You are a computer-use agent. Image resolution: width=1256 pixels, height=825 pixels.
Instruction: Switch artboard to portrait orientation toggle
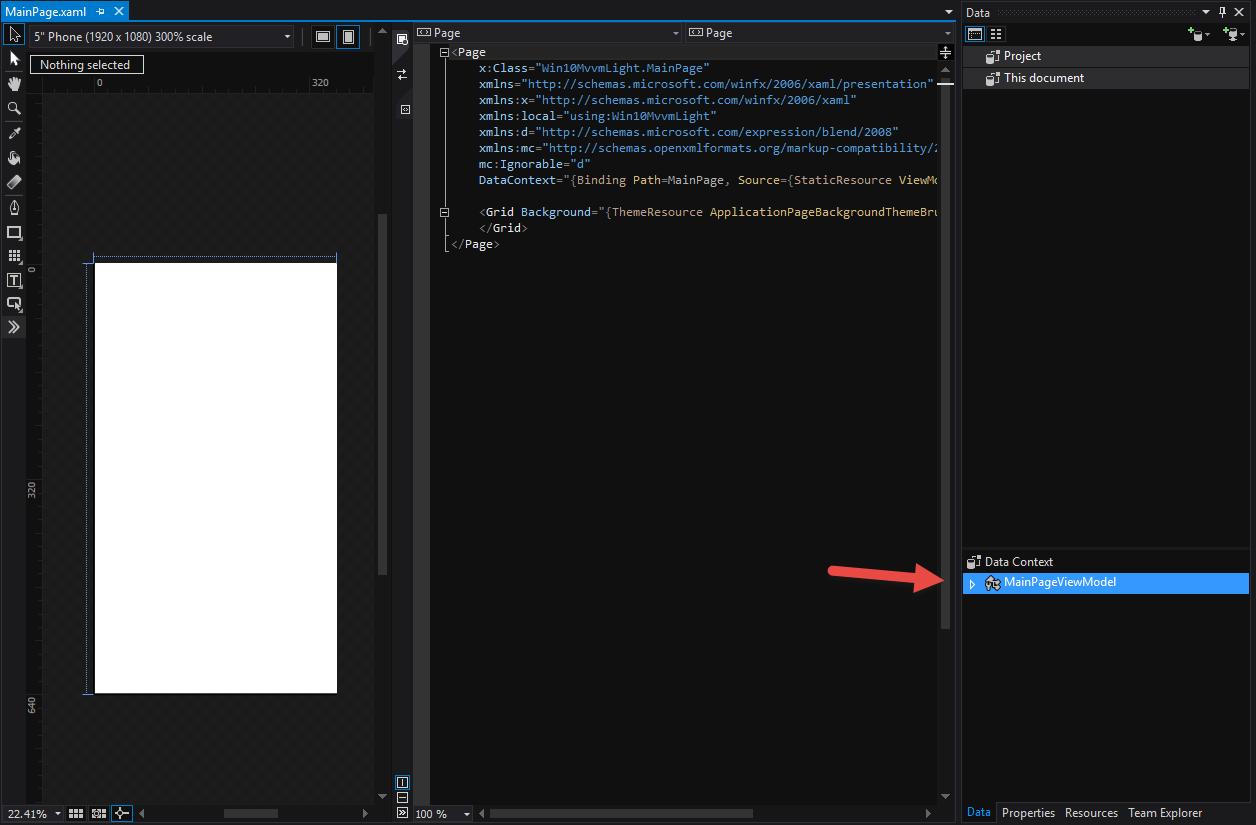tap(347, 36)
